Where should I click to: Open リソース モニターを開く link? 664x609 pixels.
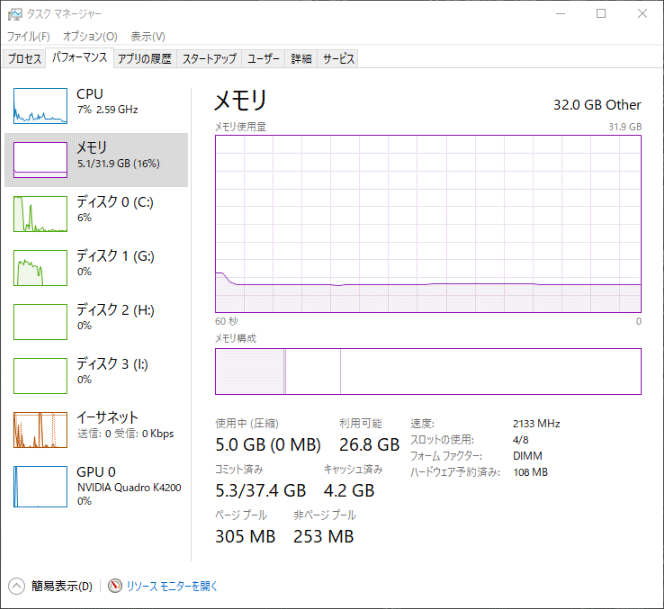tap(172, 586)
